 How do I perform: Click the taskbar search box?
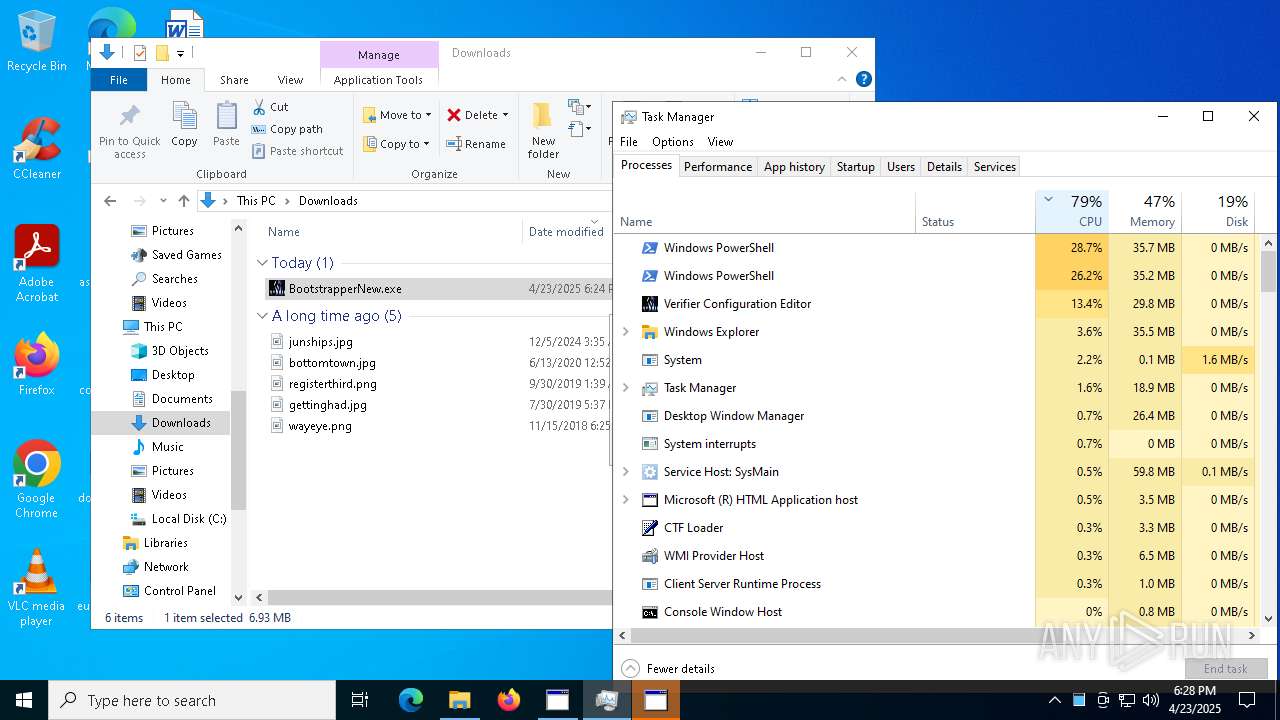point(192,700)
